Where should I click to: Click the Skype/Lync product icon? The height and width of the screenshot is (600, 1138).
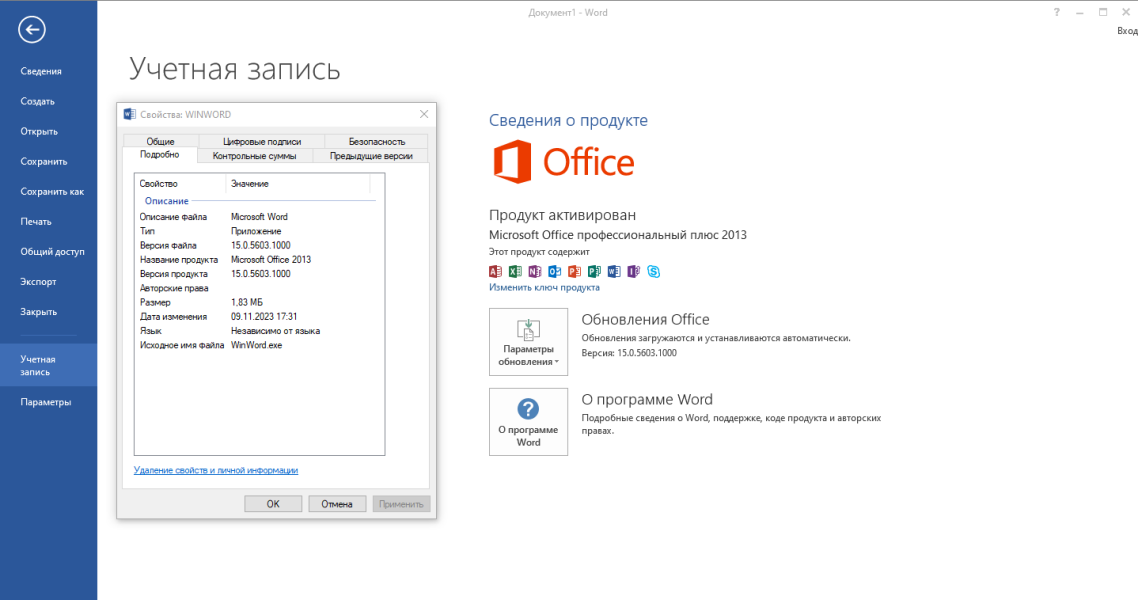tap(654, 271)
